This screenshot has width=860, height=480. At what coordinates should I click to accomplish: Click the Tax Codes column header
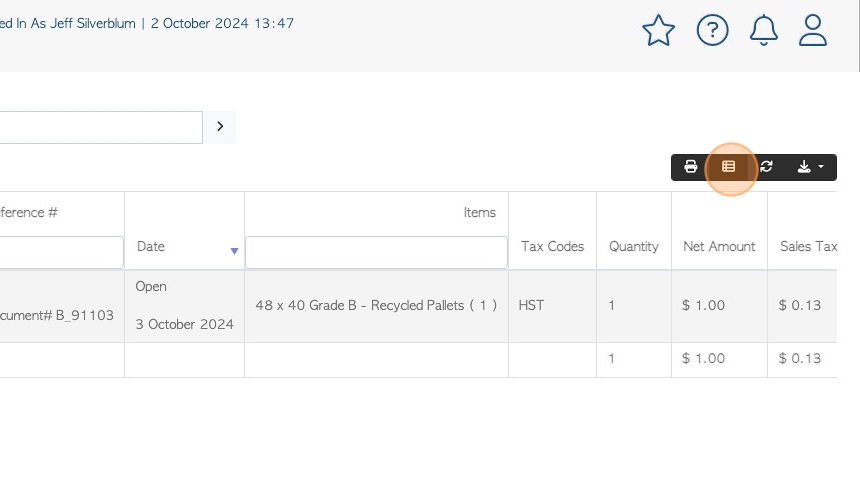pos(552,246)
